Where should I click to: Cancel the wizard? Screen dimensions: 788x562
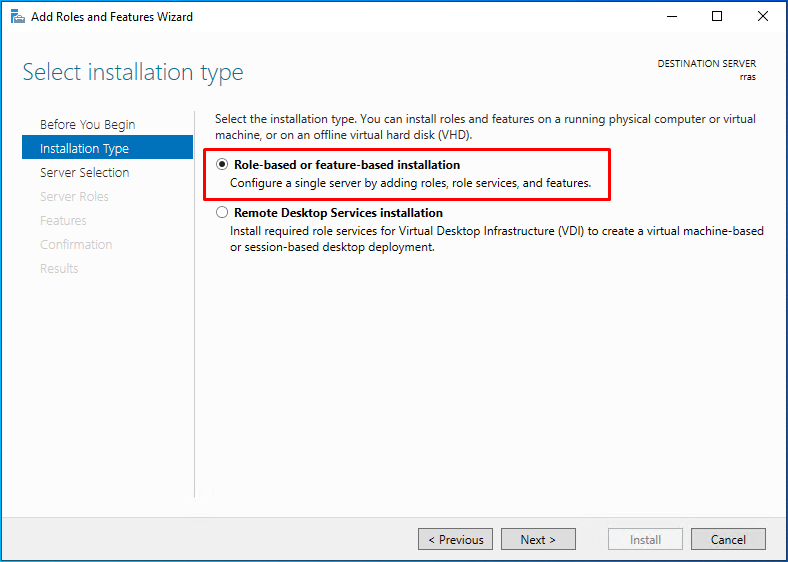point(728,539)
